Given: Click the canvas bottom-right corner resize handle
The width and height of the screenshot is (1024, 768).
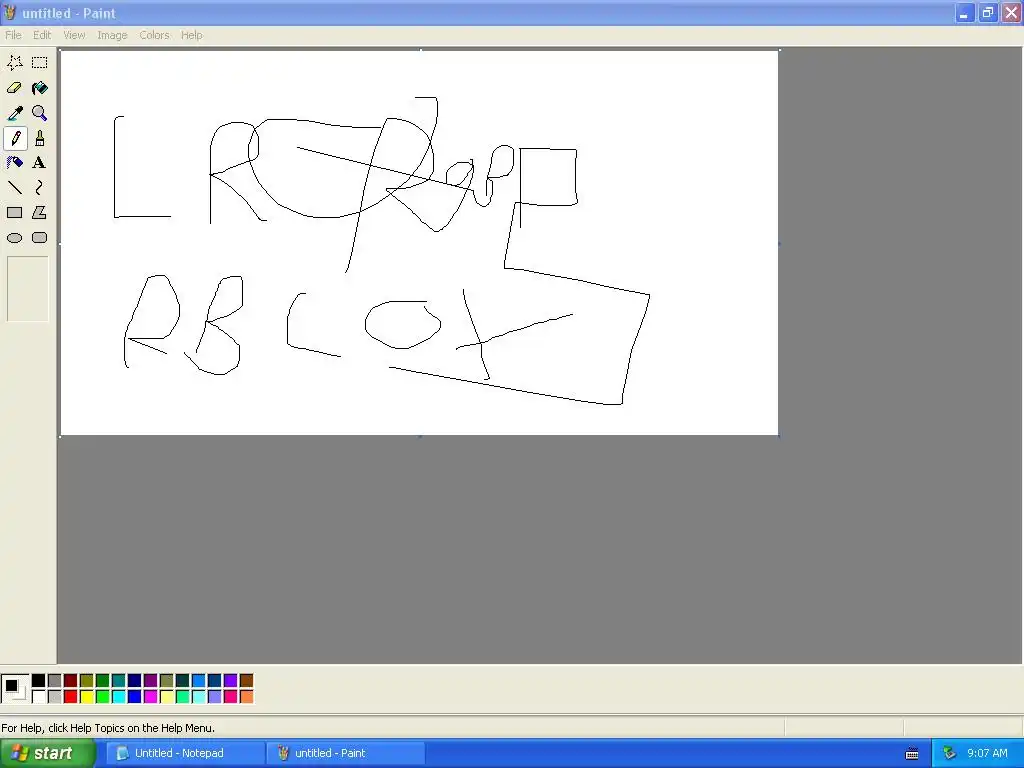Looking at the screenshot, I should (x=779, y=436).
